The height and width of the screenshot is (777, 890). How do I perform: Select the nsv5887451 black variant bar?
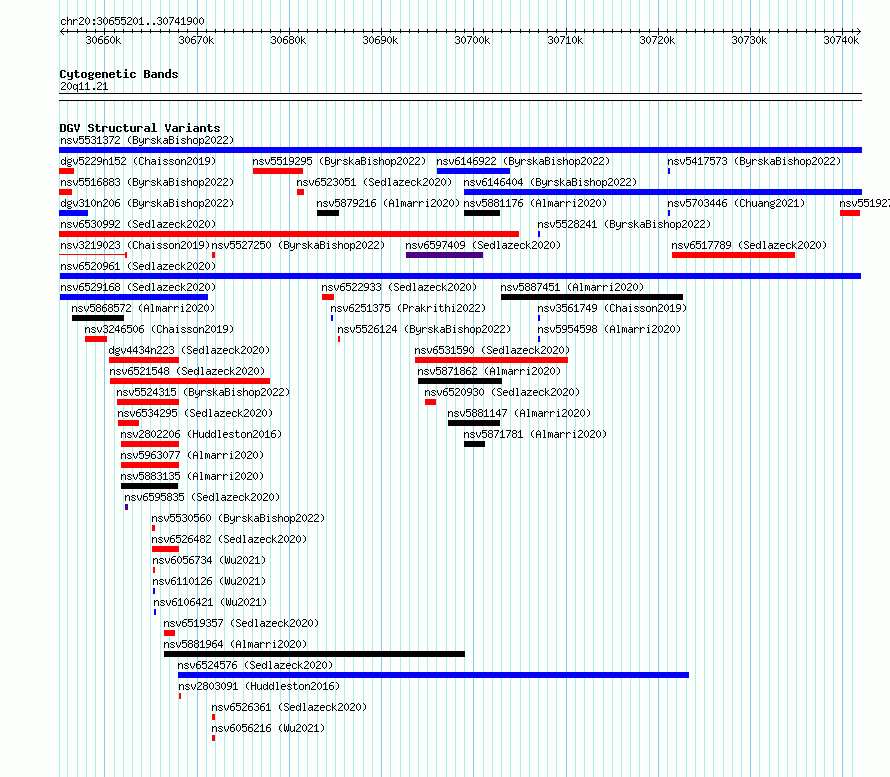tap(592, 297)
